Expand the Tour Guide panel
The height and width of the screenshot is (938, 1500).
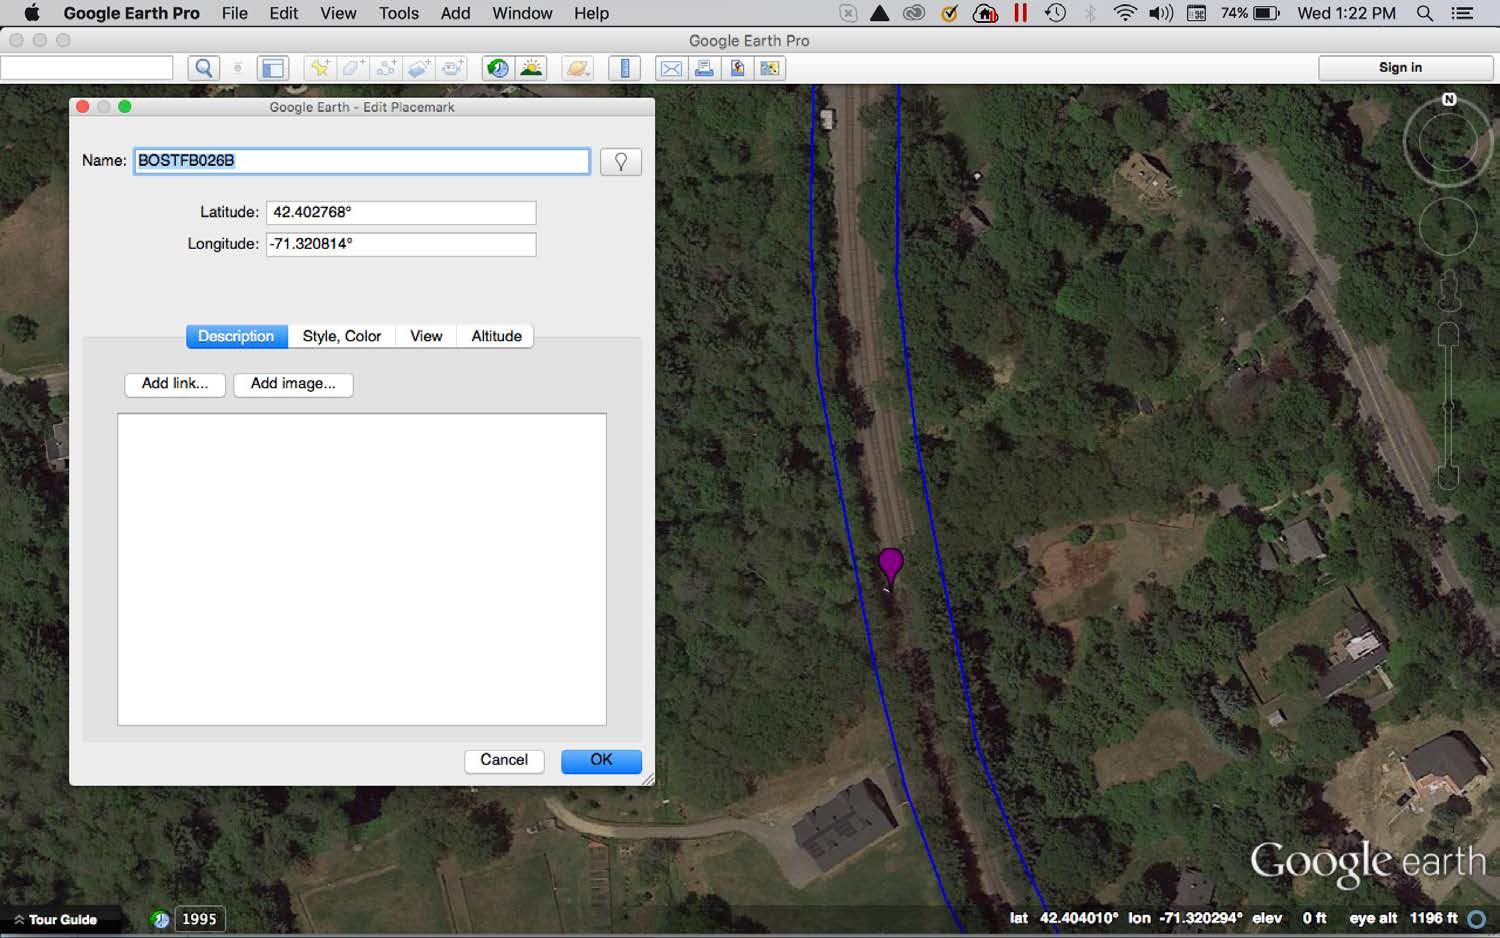55,919
